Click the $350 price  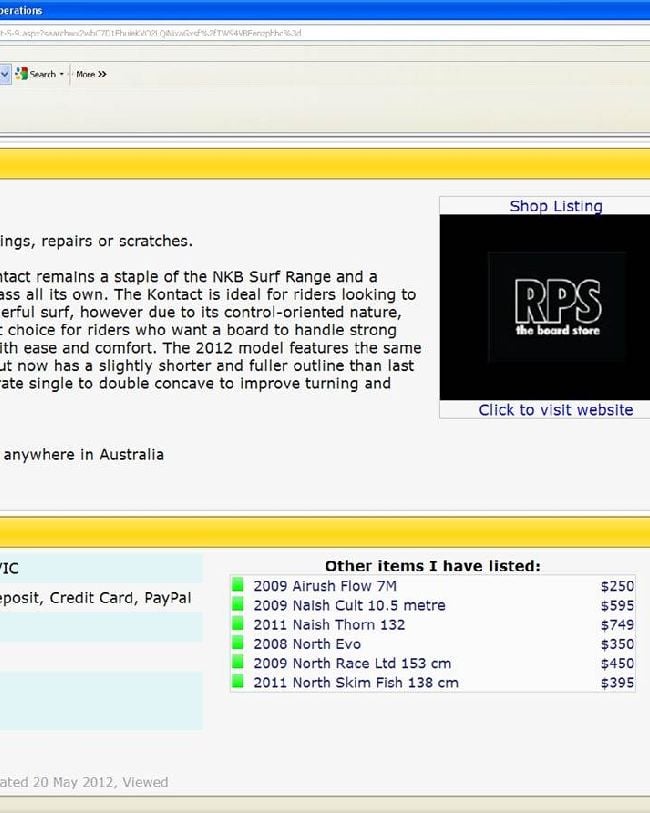pos(617,643)
